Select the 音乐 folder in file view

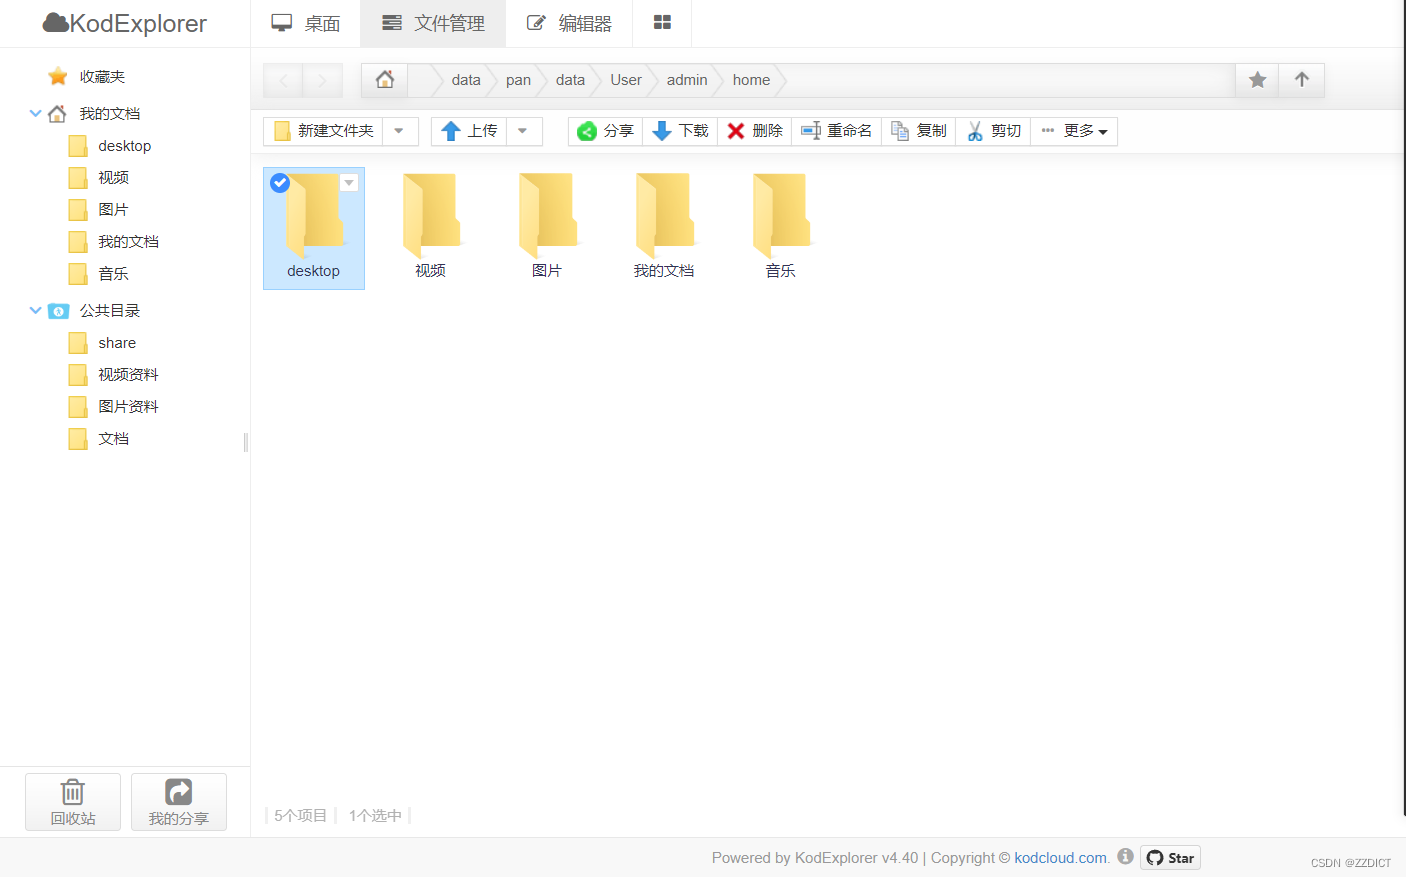coord(781,228)
